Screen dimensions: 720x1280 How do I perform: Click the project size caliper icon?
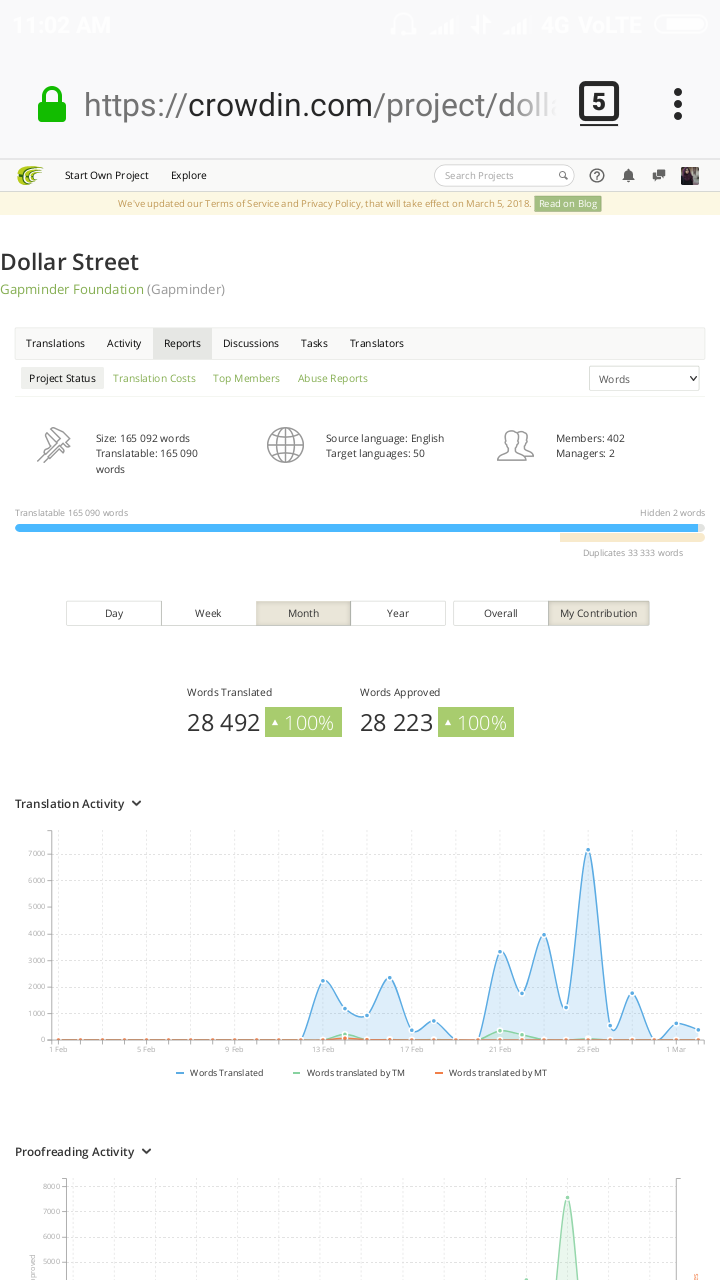point(54,445)
